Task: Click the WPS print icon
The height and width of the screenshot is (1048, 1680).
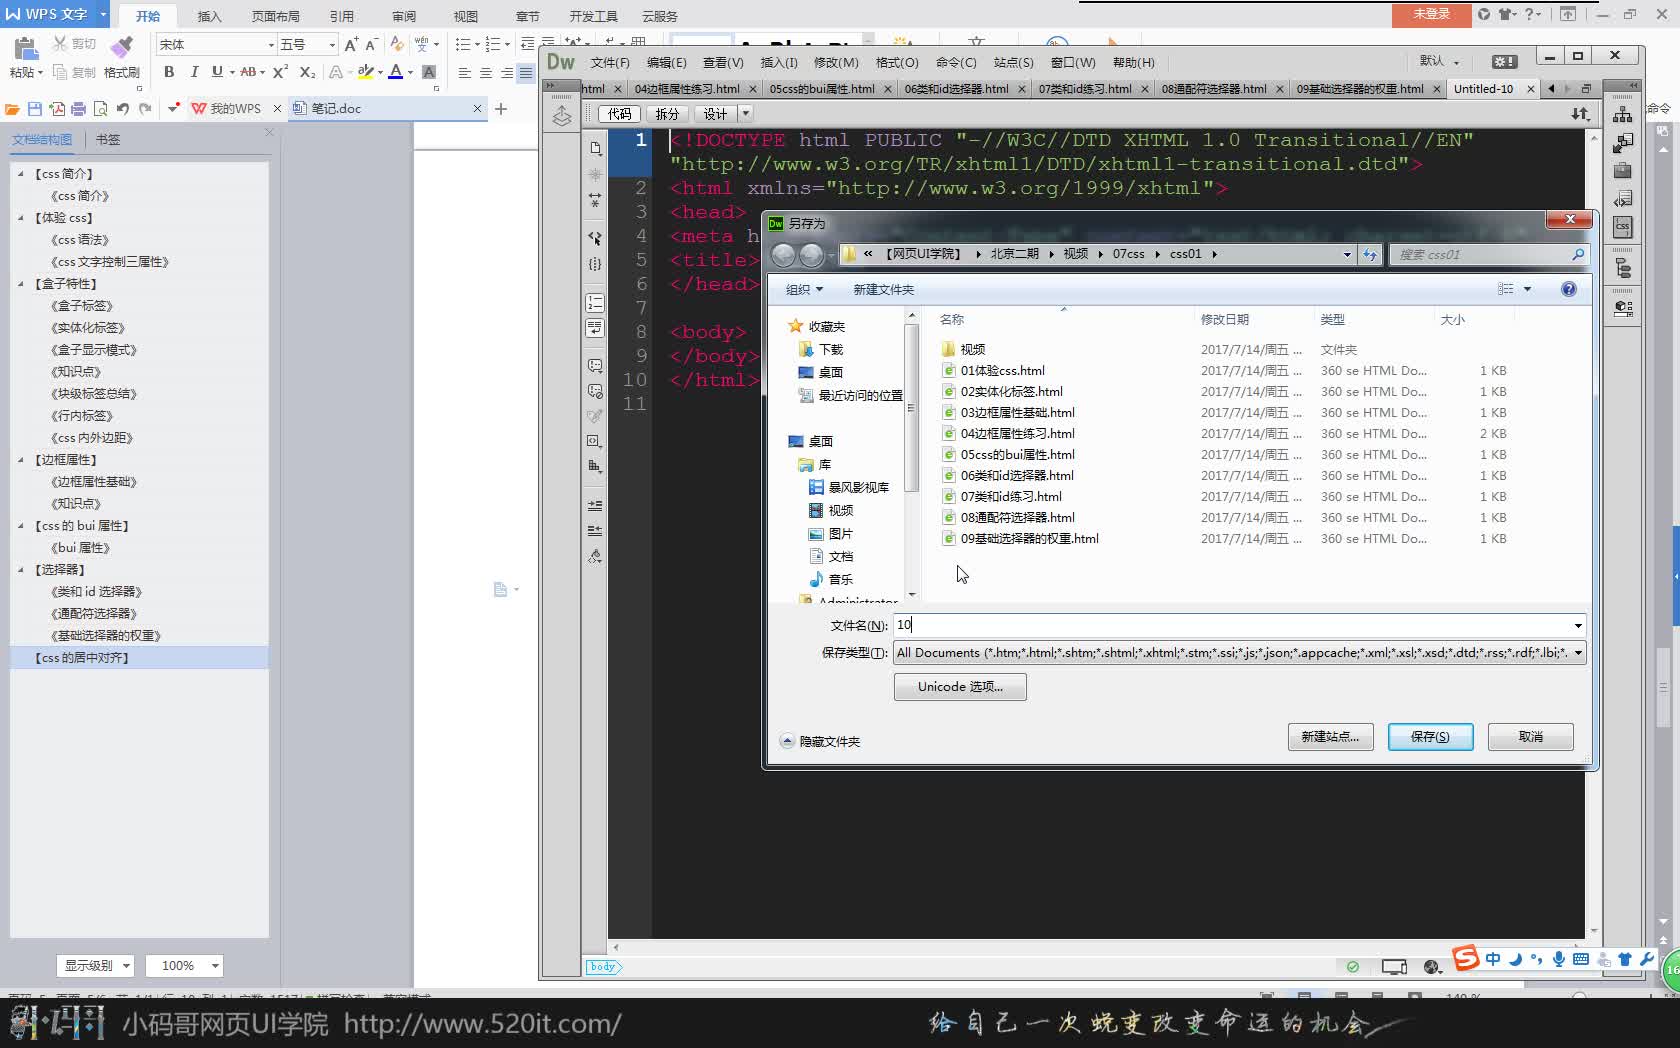Action: tap(78, 108)
